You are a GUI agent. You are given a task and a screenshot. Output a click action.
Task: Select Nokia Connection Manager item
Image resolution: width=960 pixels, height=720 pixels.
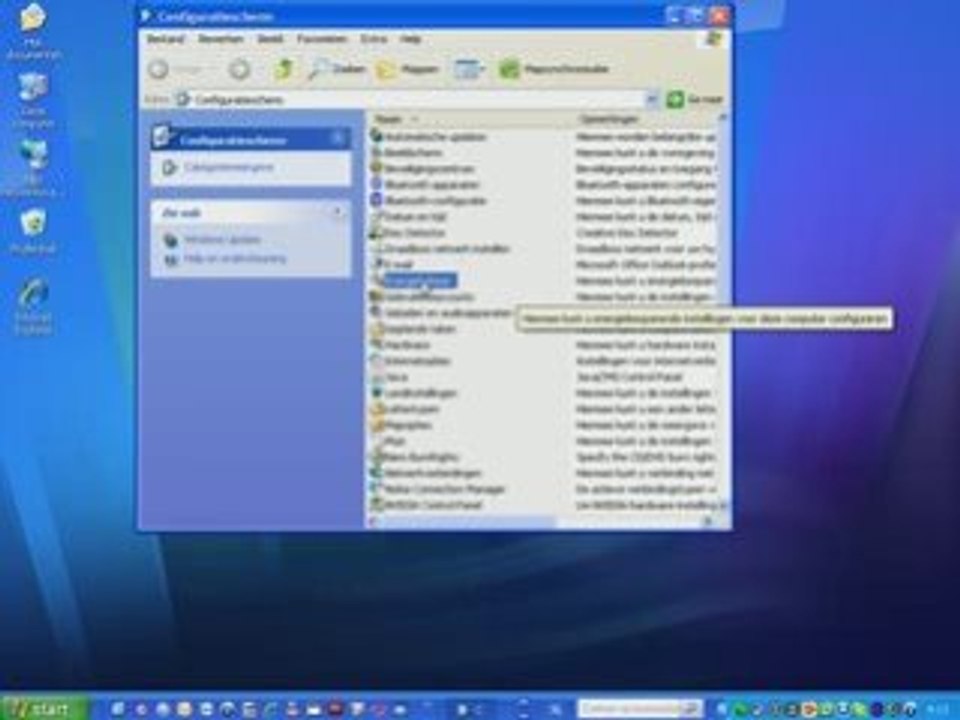coord(438,489)
